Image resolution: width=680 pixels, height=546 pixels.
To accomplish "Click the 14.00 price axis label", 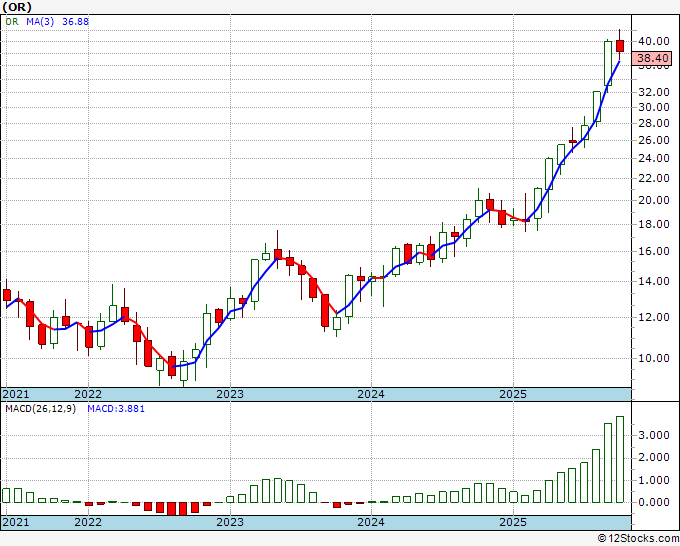I will point(653,281).
